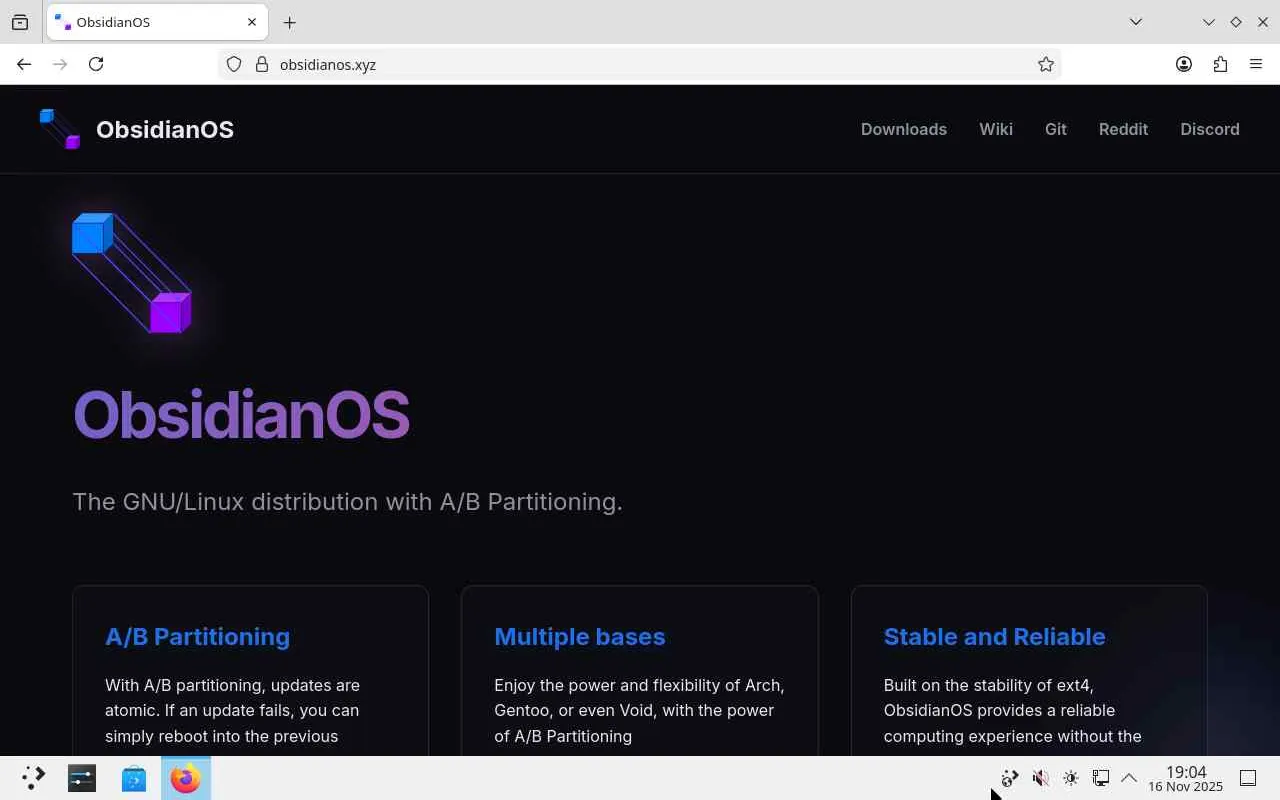The height and width of the screenshot is (800, 1280).
Task: Minimize the Firefox window
Action: 1209,22
